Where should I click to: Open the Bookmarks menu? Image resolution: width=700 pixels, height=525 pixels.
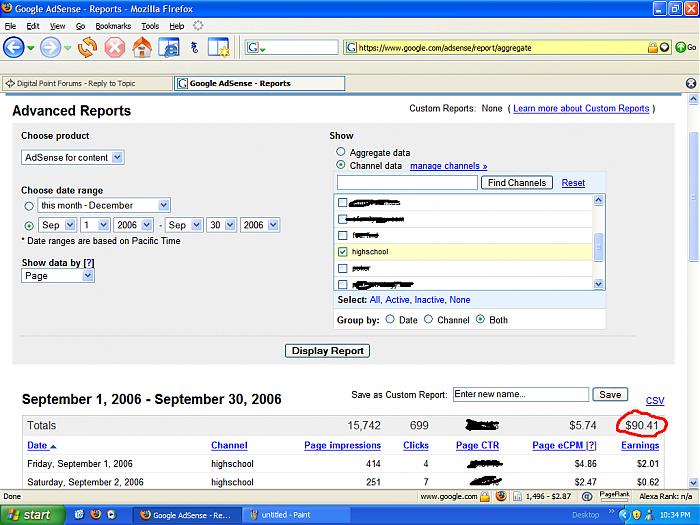coord(112,25)
